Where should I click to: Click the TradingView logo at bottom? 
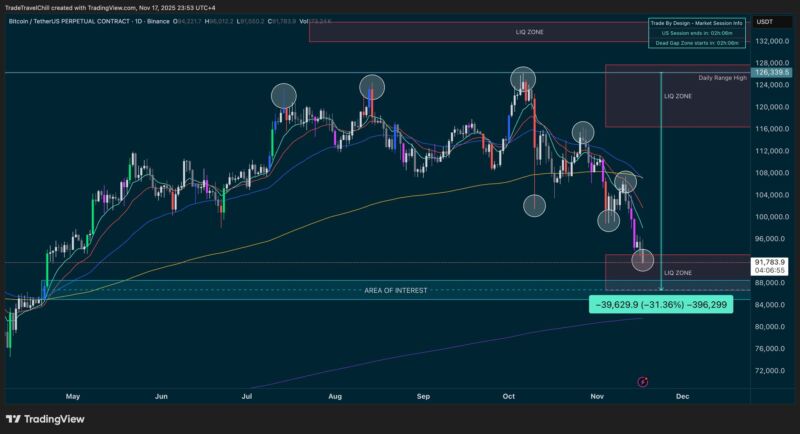click(x=45, y=419)
